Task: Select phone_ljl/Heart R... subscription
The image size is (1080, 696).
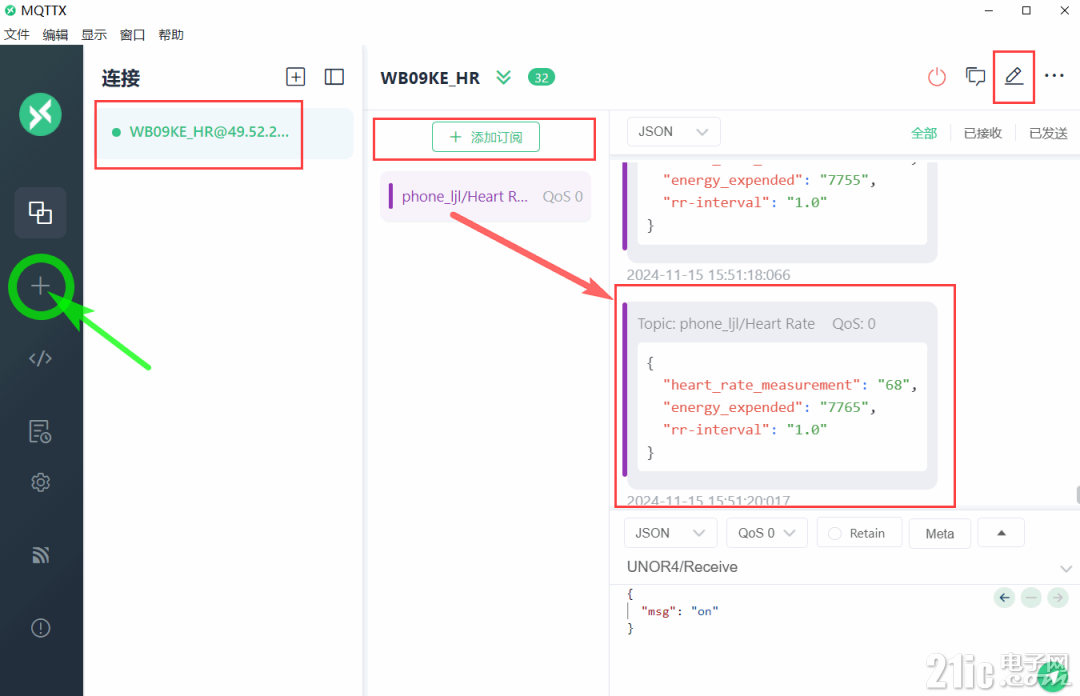Action: click(x=486, y=196)
